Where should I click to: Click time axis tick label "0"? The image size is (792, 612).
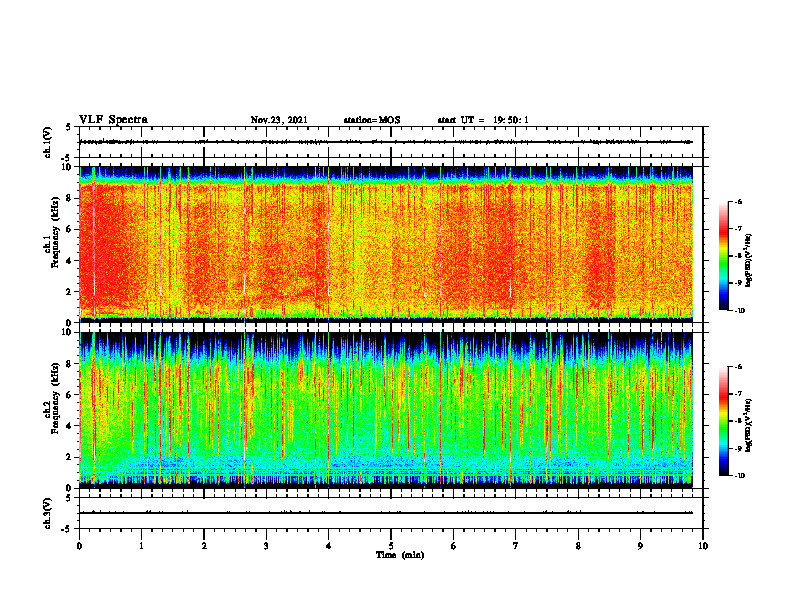[x=79, y=545]
